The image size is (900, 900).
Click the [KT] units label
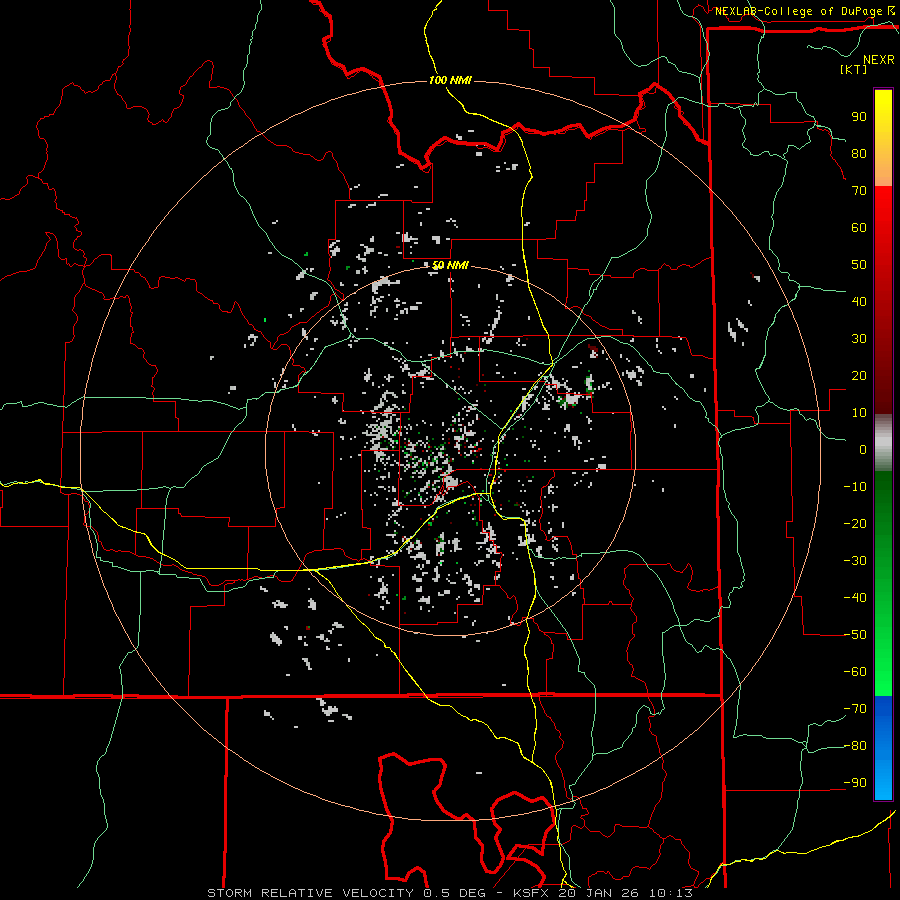pos(854,69)
